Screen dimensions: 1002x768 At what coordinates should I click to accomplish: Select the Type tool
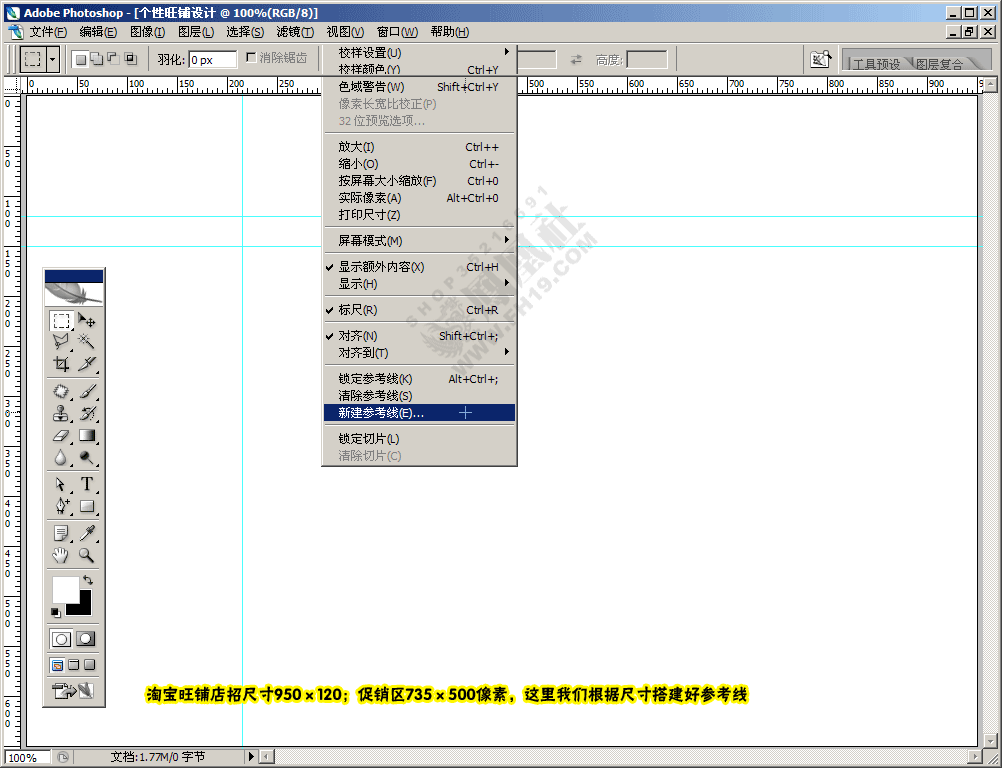87,484
